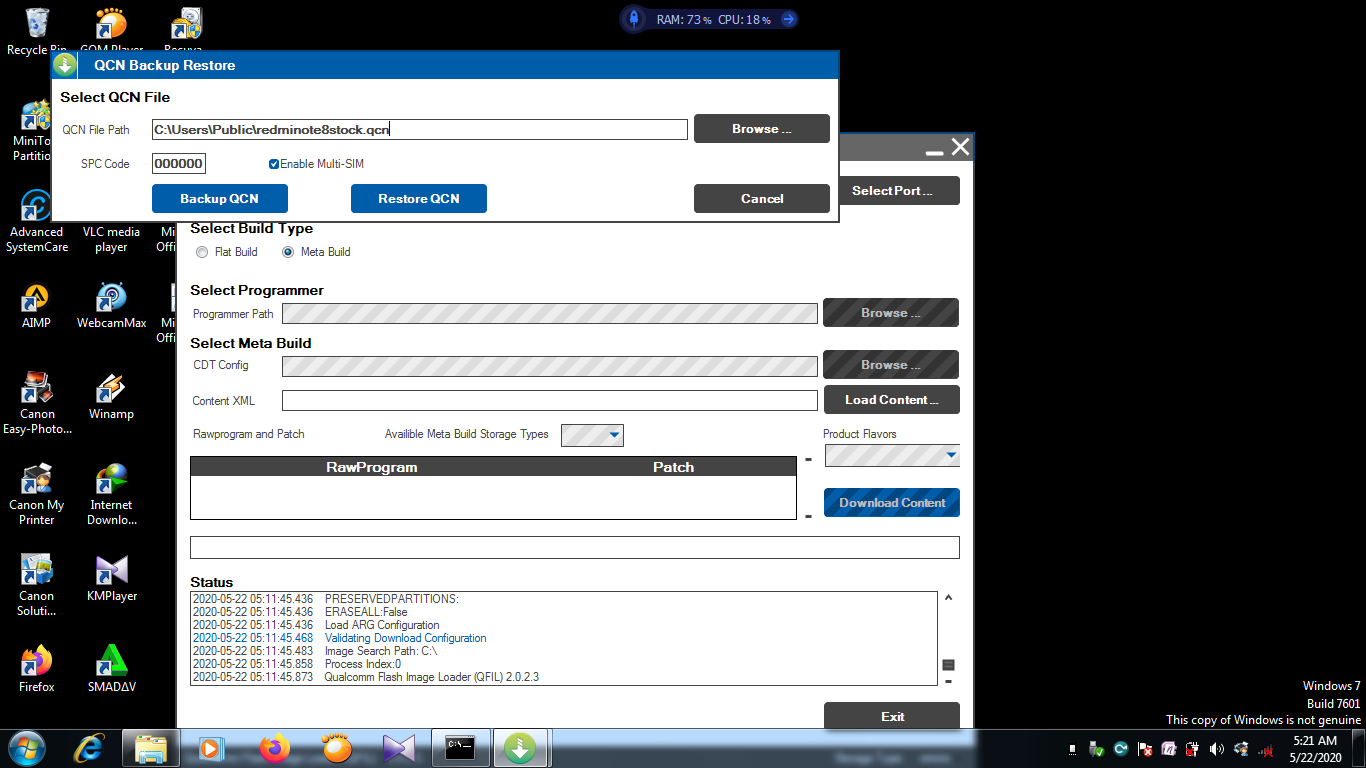Image resolution: width=1366 pixels, height=768 pixels.
Task: Cancel the QCN Backup Restore dialog
Action: [762, 198]
